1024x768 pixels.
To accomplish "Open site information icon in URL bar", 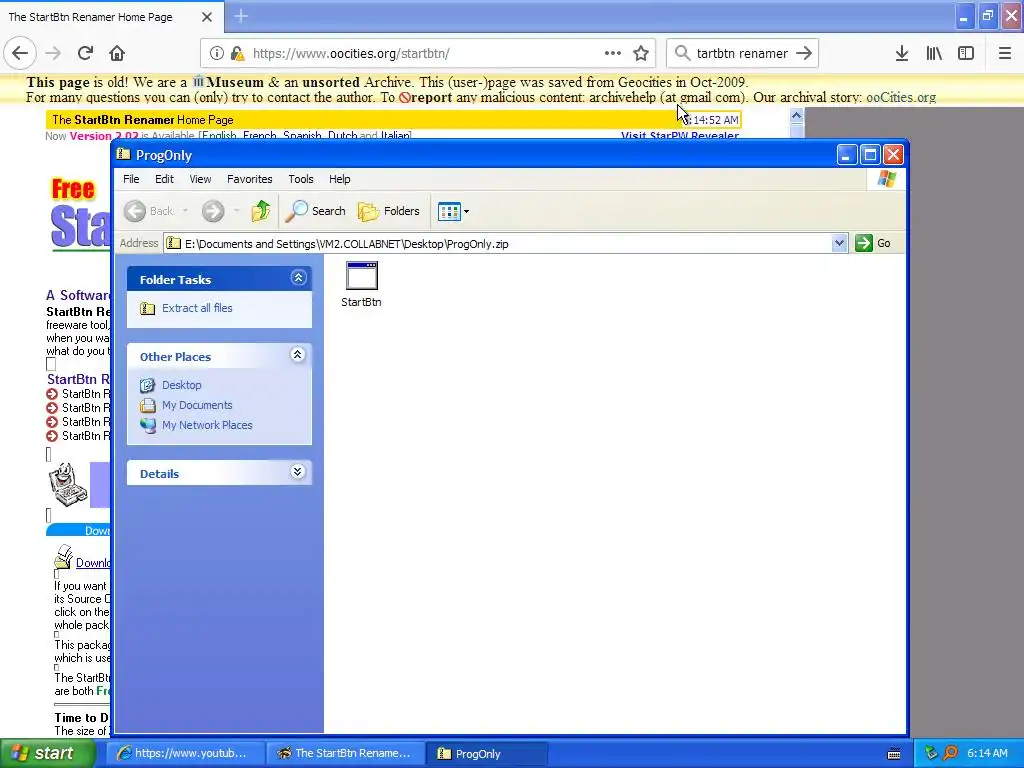I will (x=217, y=54).
